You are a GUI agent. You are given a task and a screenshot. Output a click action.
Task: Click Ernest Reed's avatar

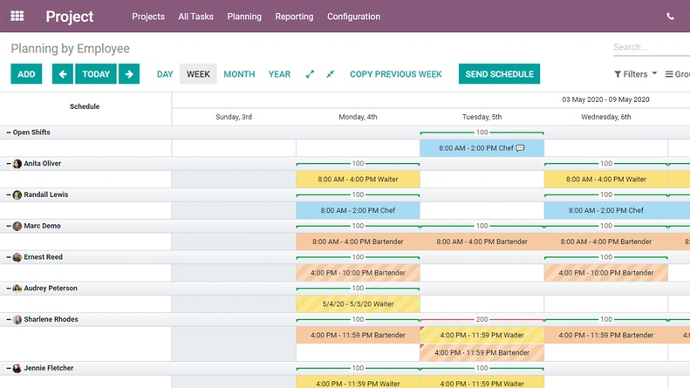click(x=17, y=257)
